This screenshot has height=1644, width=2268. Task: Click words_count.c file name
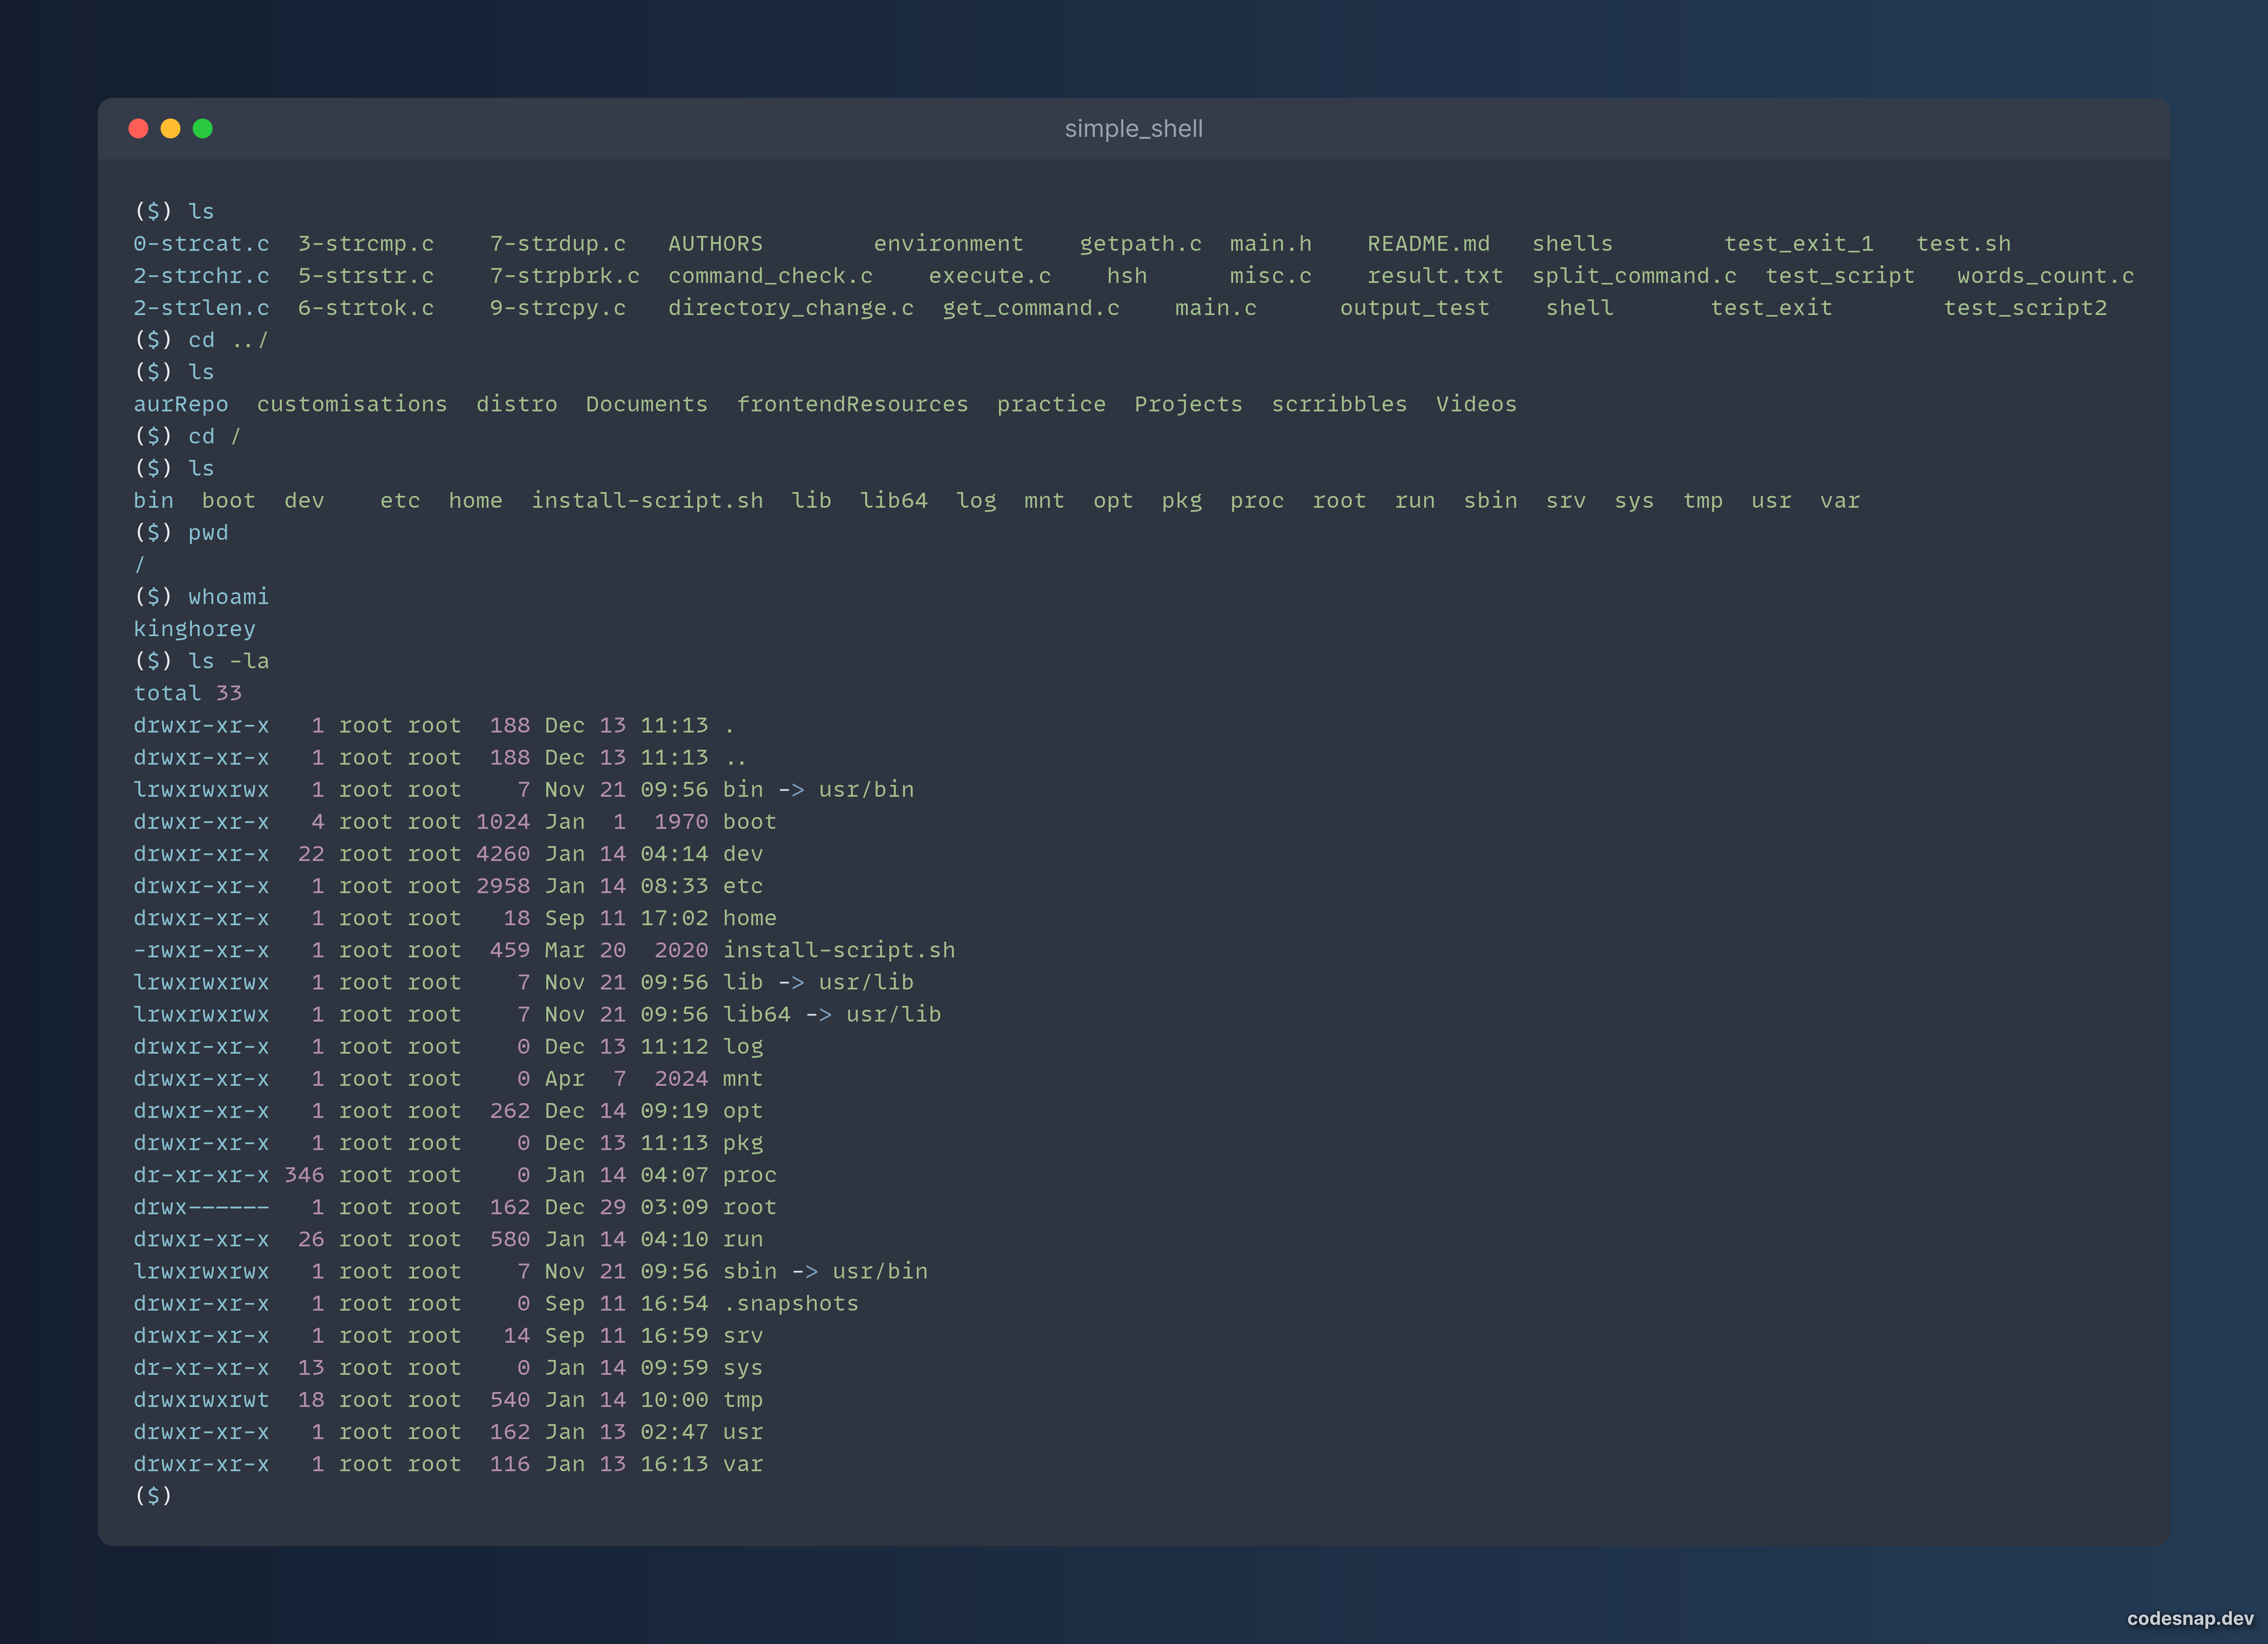(2045, 276)
